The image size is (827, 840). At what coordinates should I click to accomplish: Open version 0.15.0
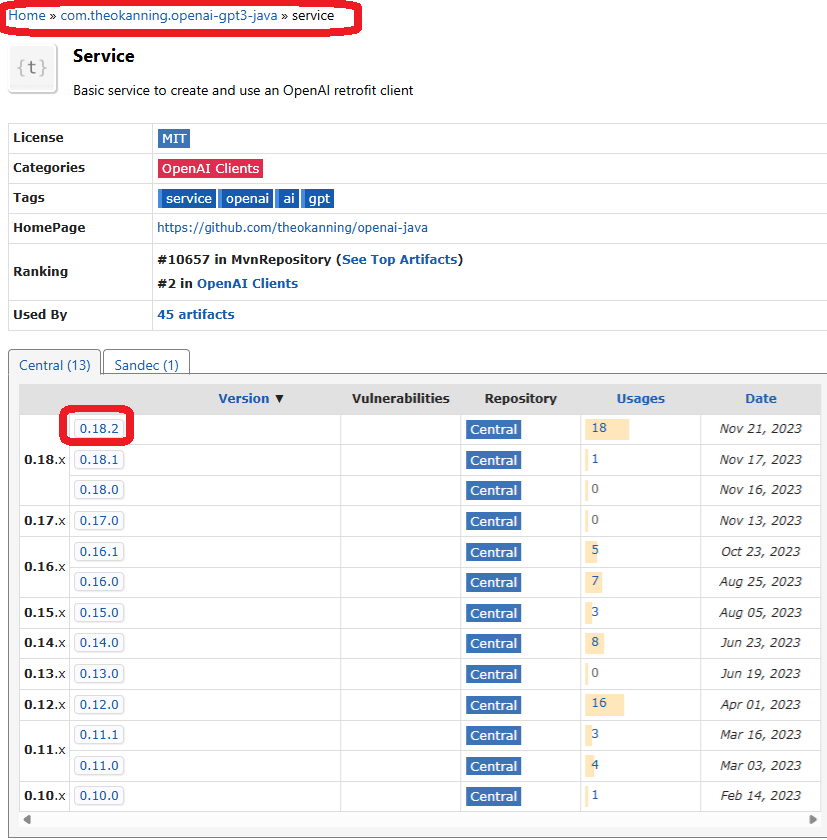coord(99,613)
